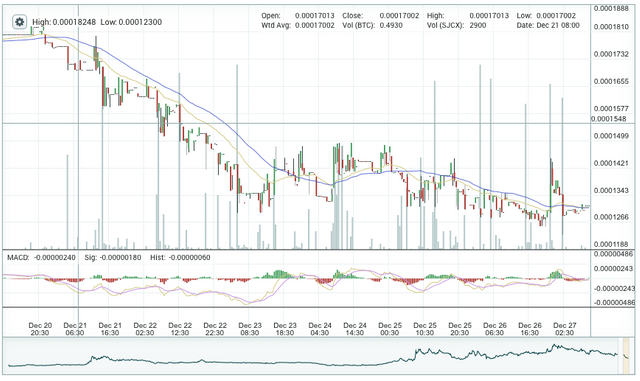The image size is (640, 381).
Task: Click the range selector handle in the overview strip
Action: [x=626, y=355]
